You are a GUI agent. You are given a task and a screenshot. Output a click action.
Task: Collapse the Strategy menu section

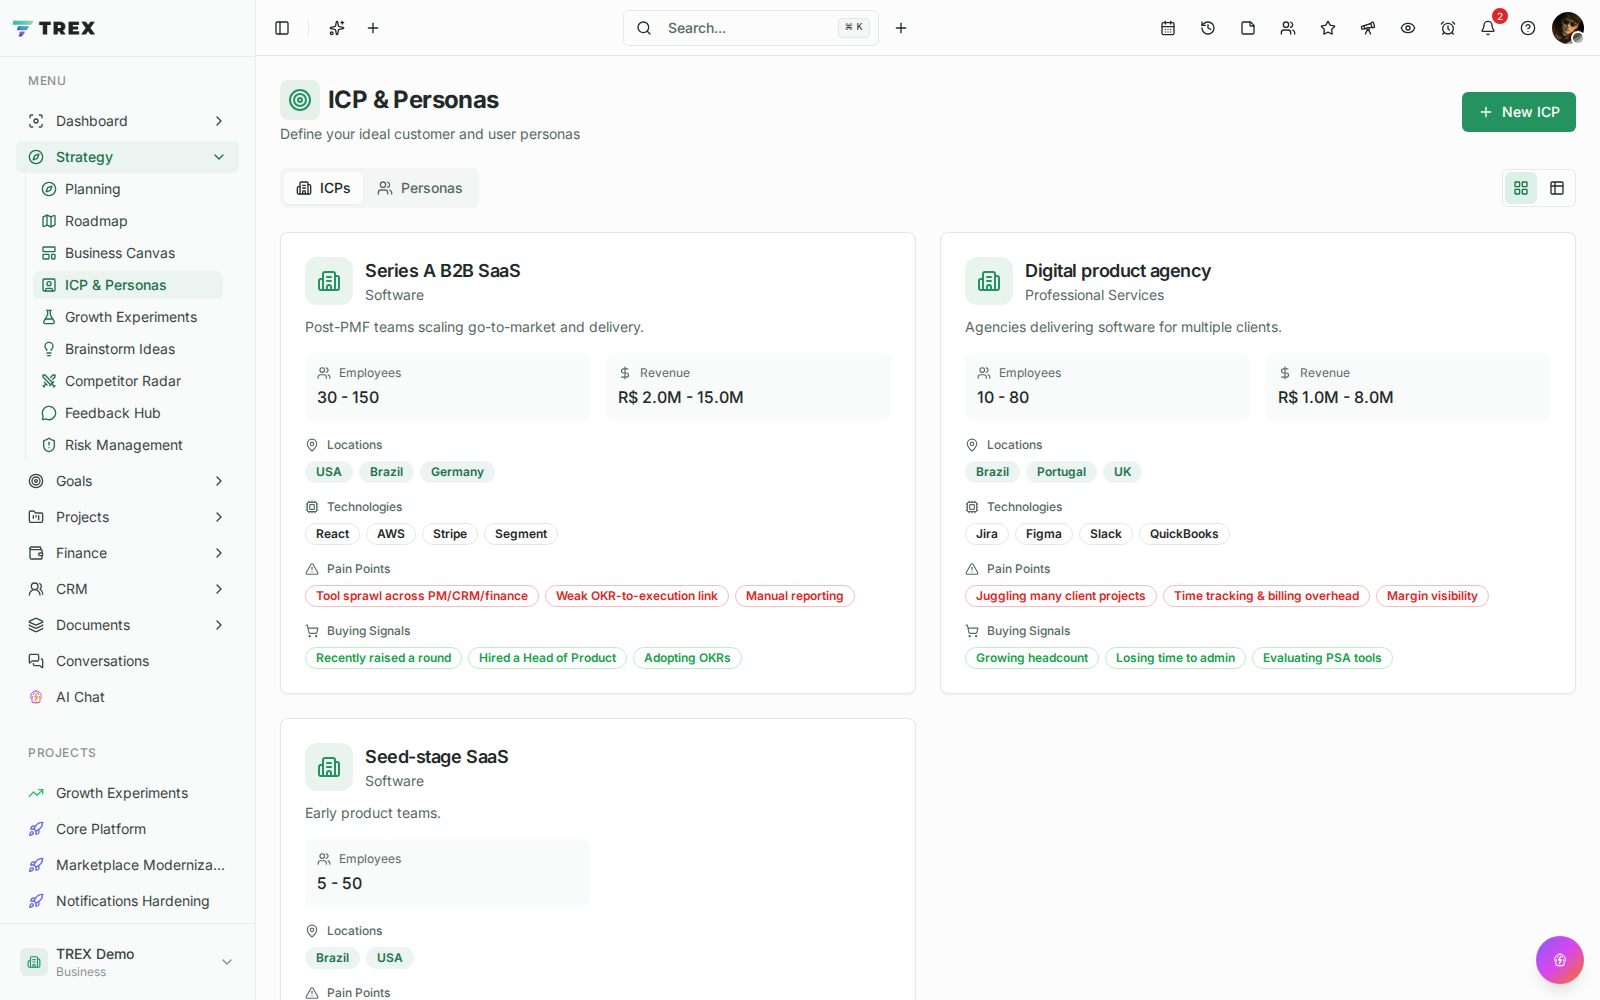127,157
